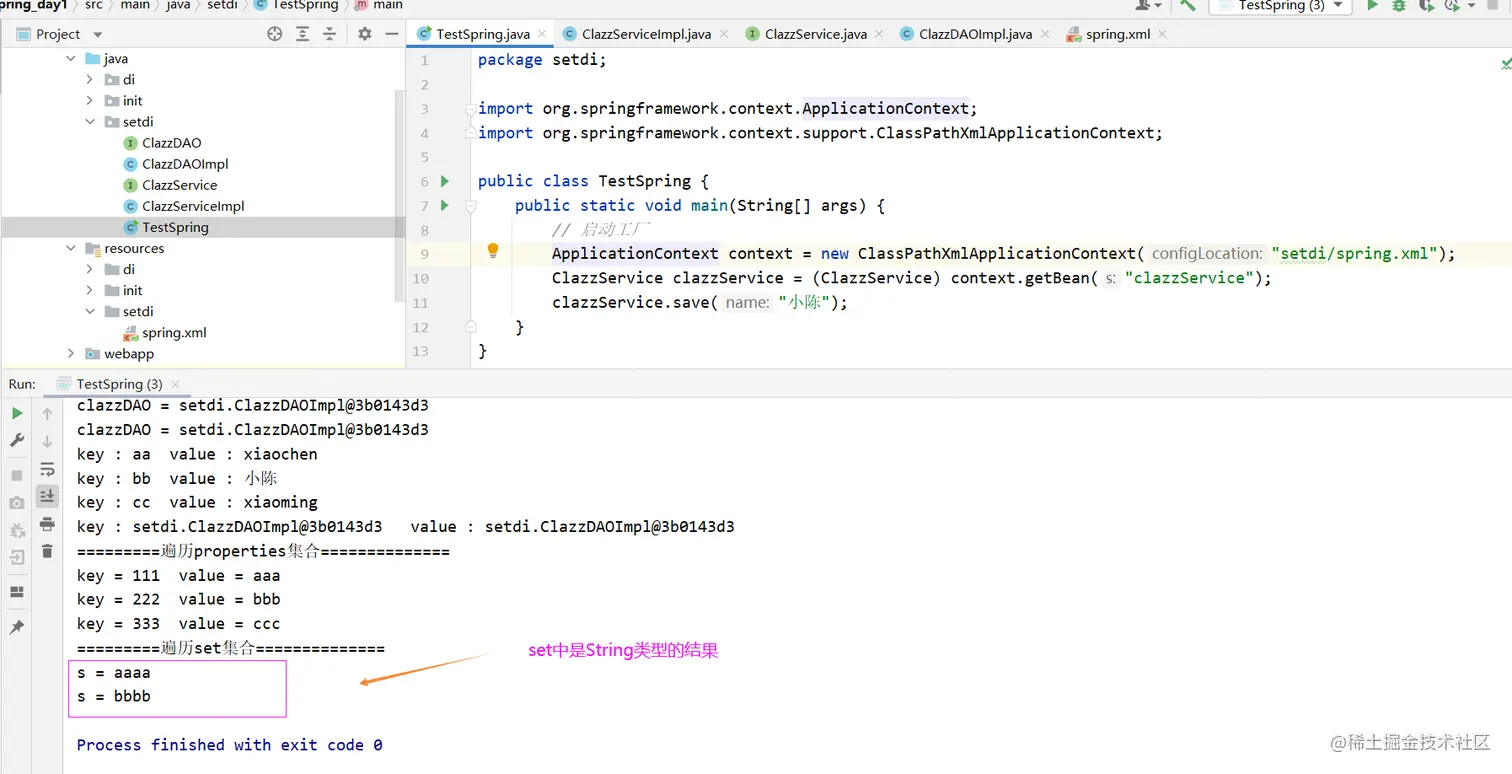This screenshot has height=774, width=1512.
Task: Start Debug with the bug icon
Action: (1399, 5)
